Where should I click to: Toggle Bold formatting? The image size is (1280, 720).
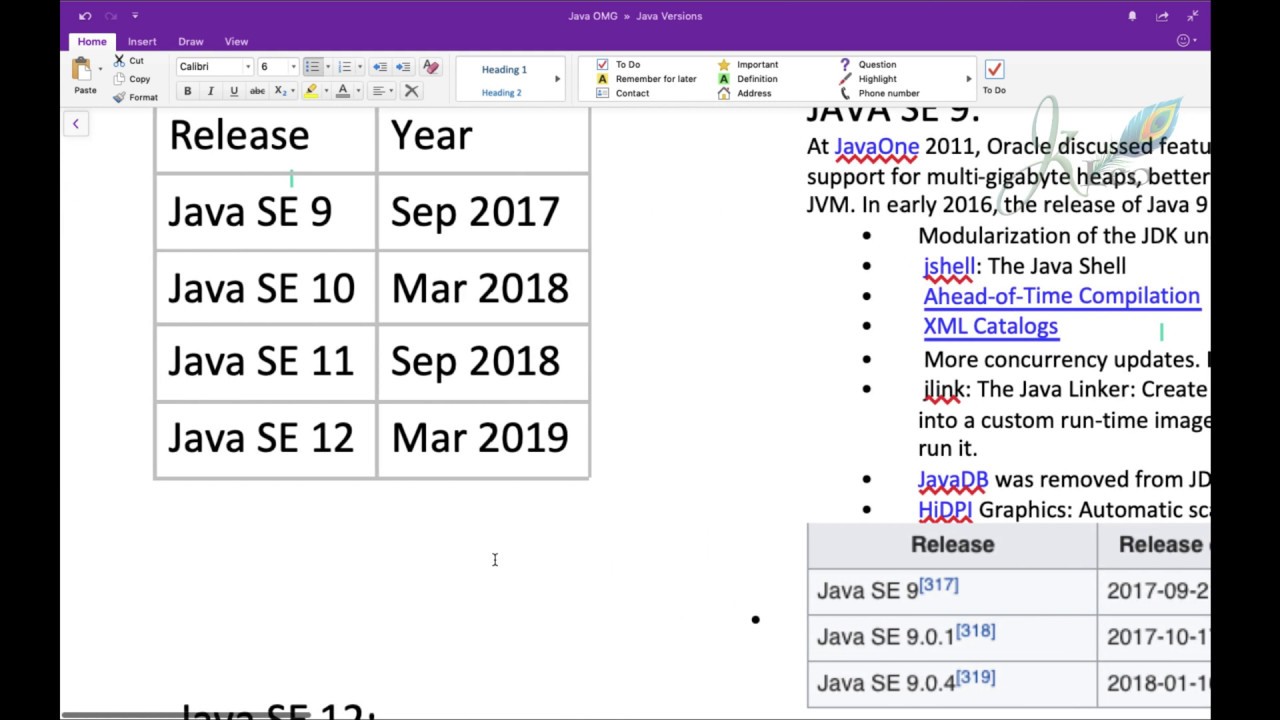pos(187,91)
